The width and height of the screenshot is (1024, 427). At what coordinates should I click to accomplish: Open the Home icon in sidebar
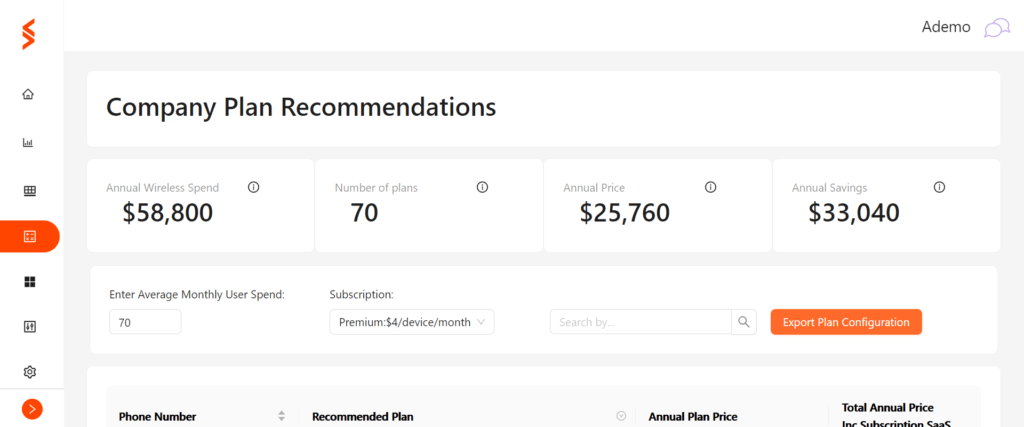click(28, 94)
